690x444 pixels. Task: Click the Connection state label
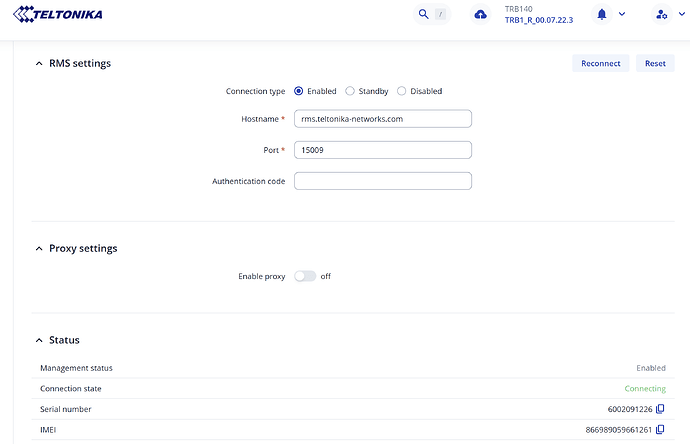70,389
